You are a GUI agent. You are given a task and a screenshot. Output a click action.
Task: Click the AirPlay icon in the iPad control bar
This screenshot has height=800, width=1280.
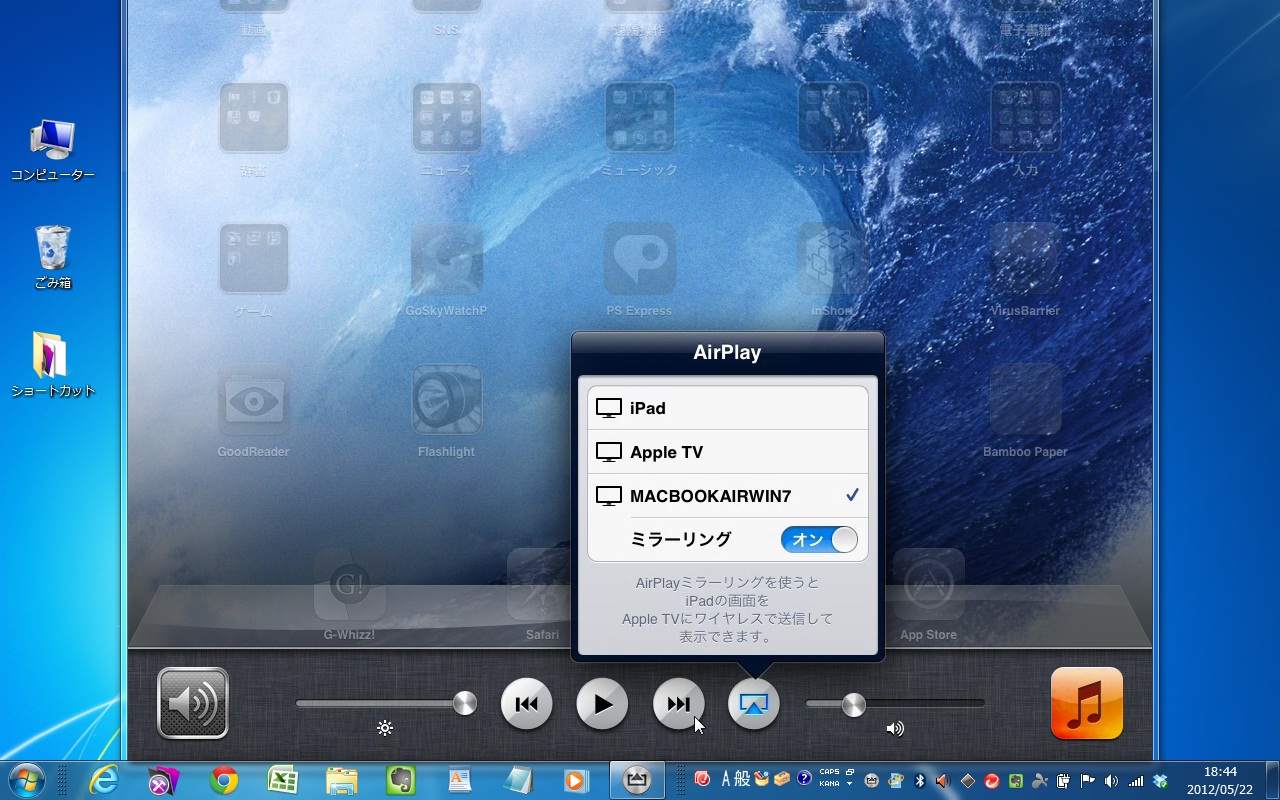(753, 703)
